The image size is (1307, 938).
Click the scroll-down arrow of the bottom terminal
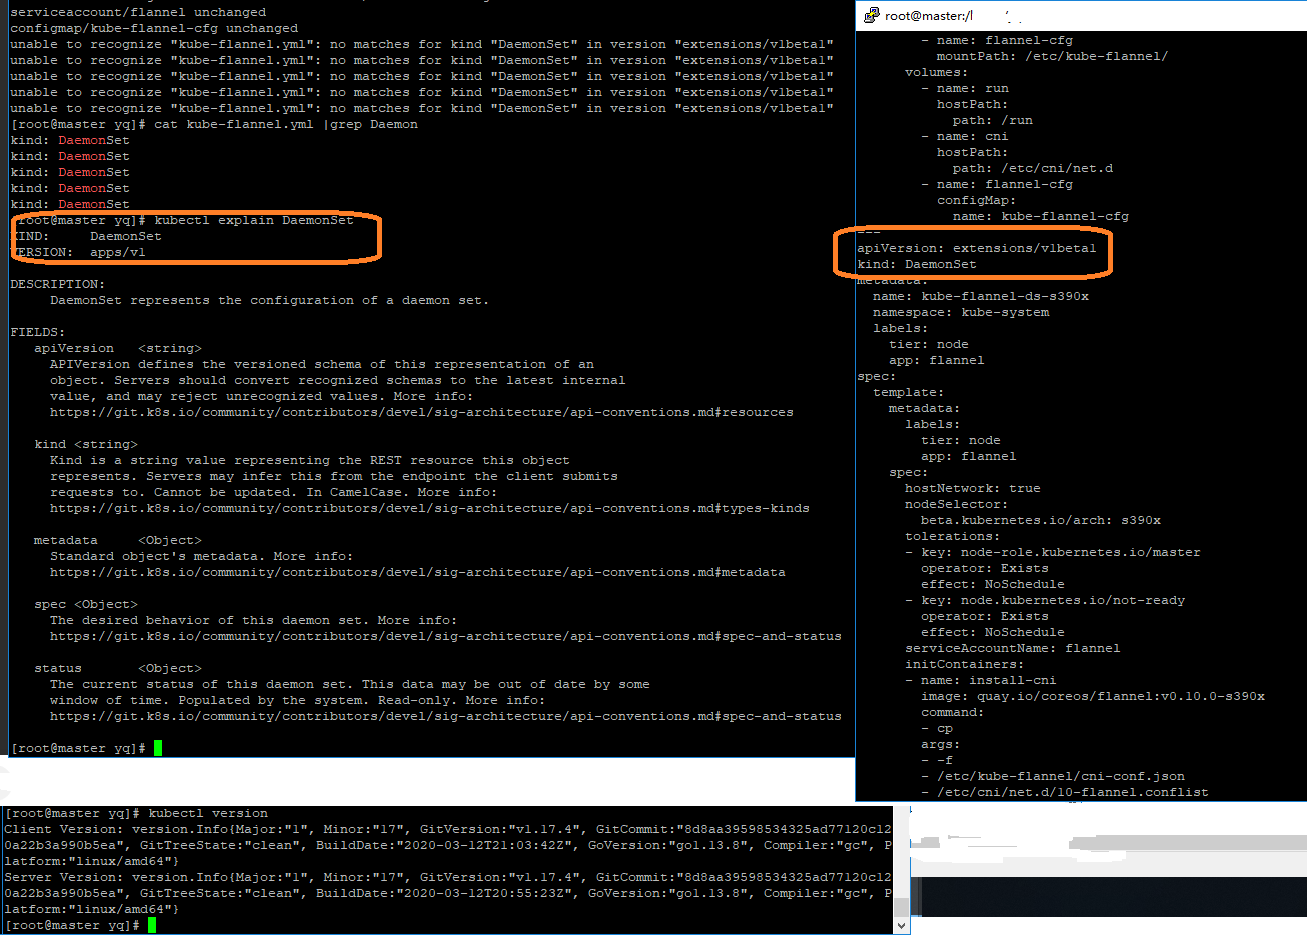point(903,926)
